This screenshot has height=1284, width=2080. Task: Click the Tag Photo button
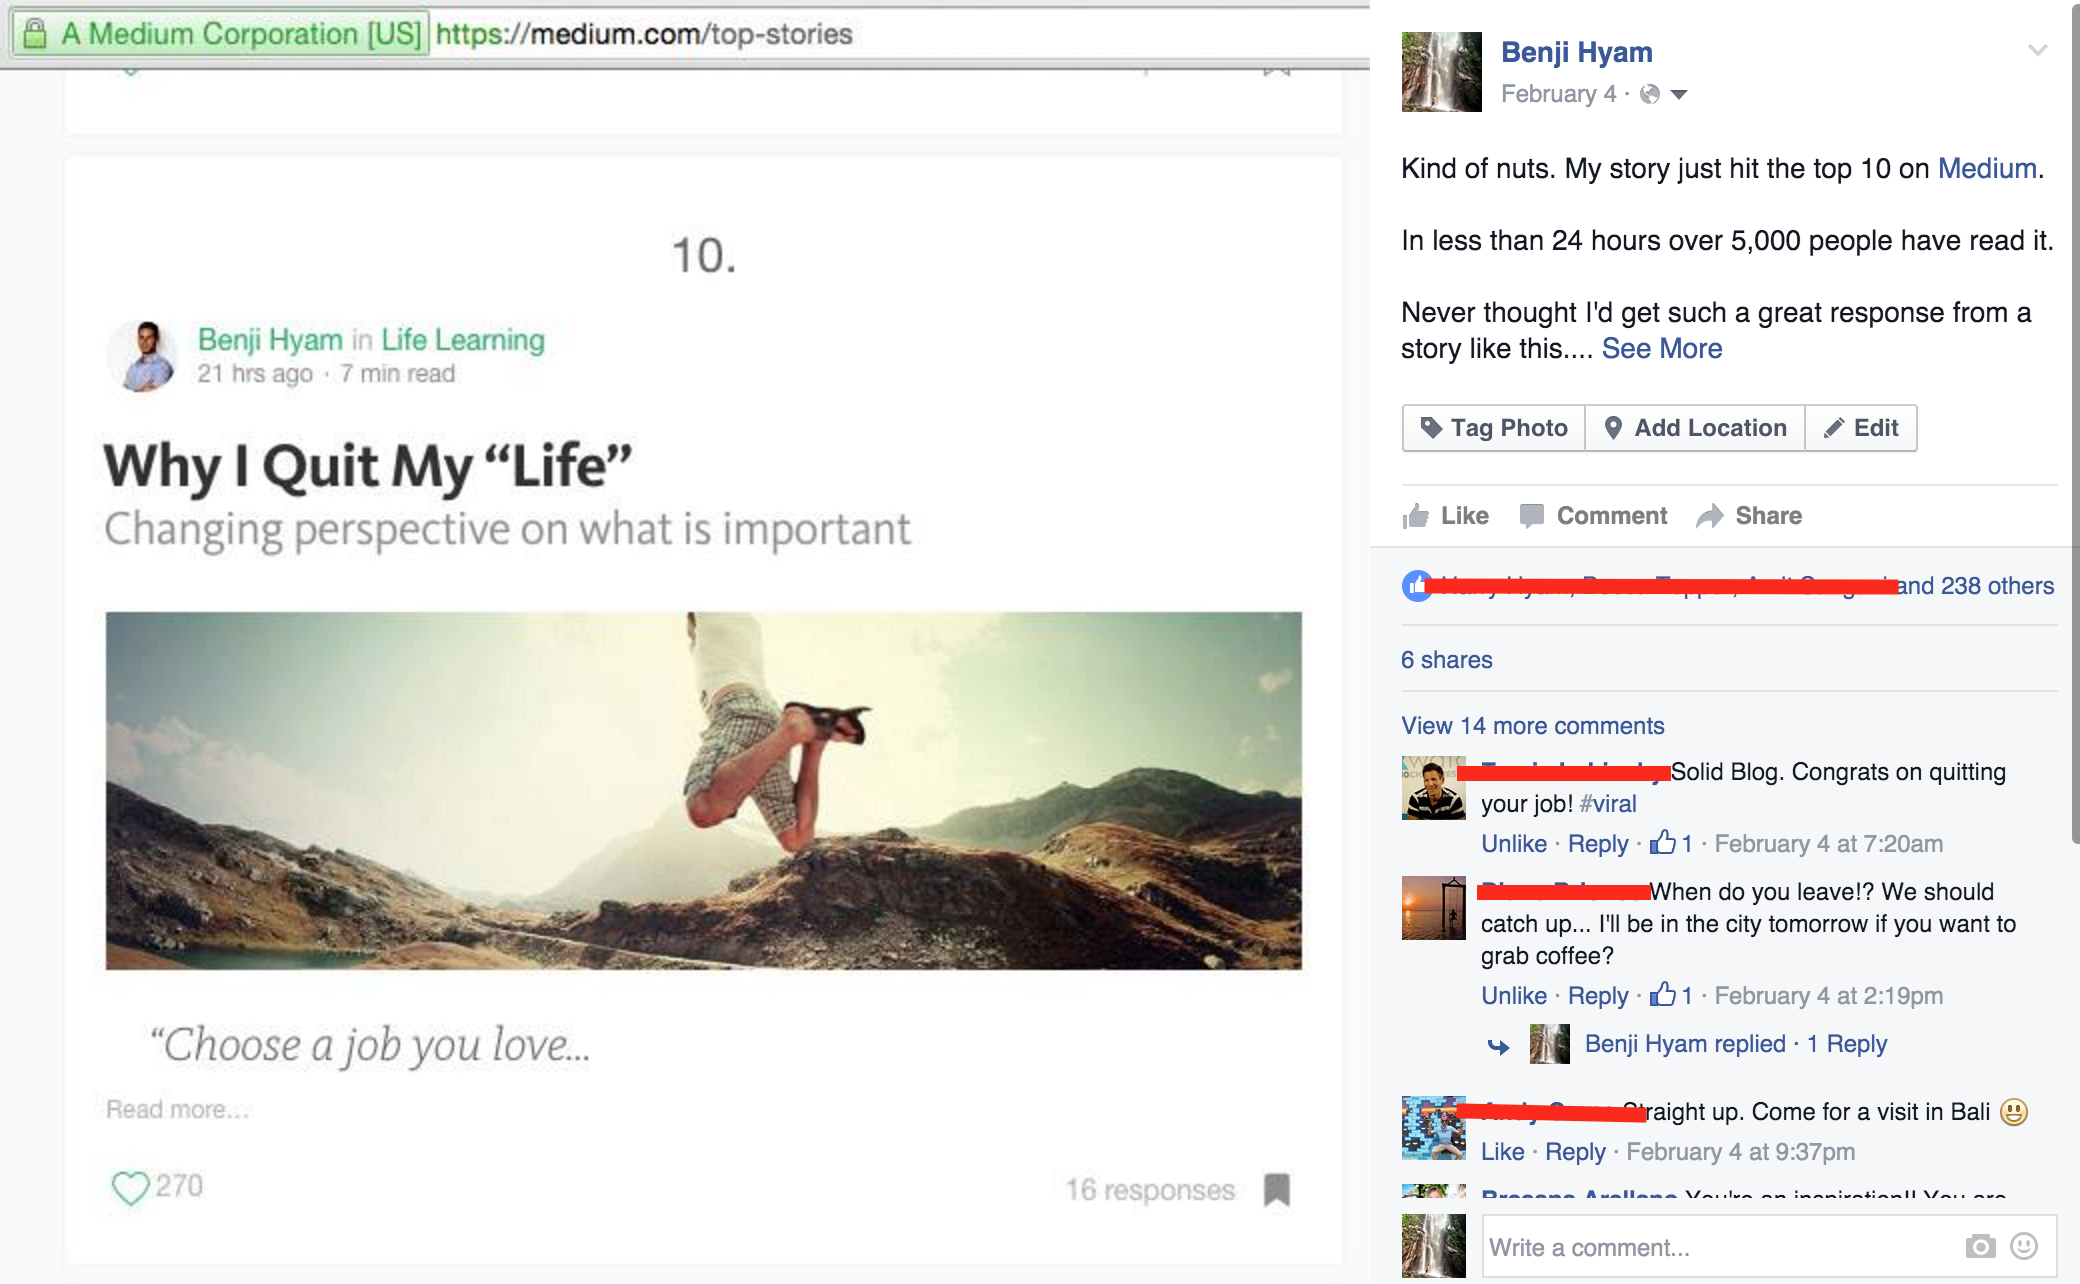pyautogui.click(x=1494, y=428)
